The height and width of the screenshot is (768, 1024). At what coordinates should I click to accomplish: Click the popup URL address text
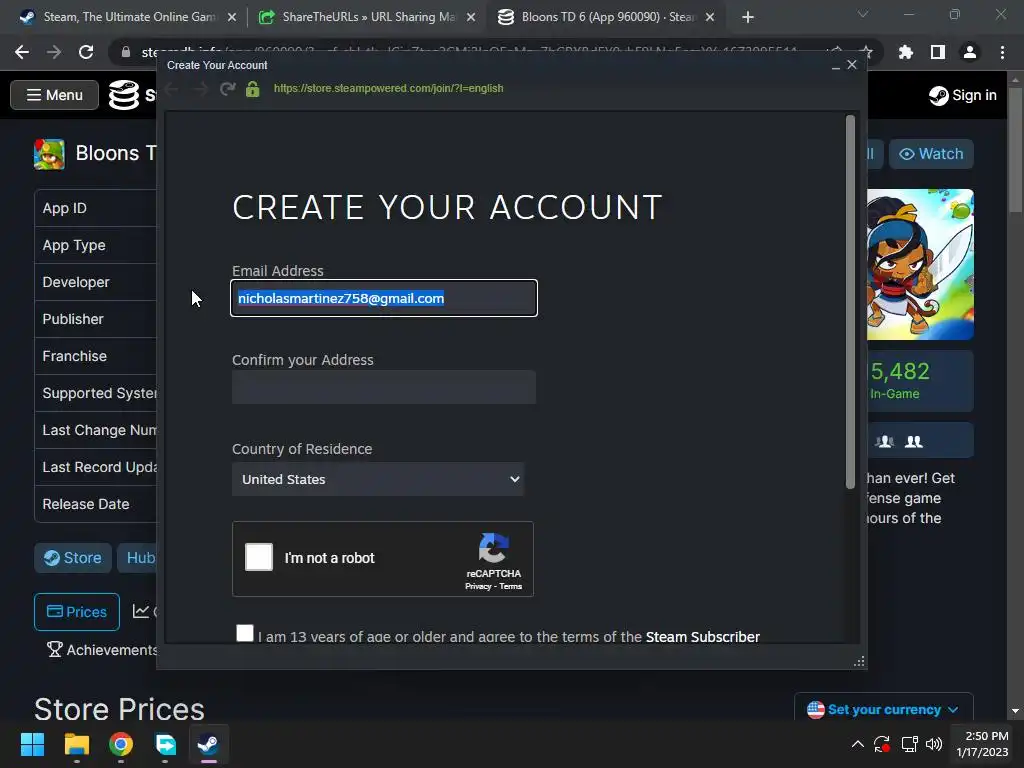(389, 88)
